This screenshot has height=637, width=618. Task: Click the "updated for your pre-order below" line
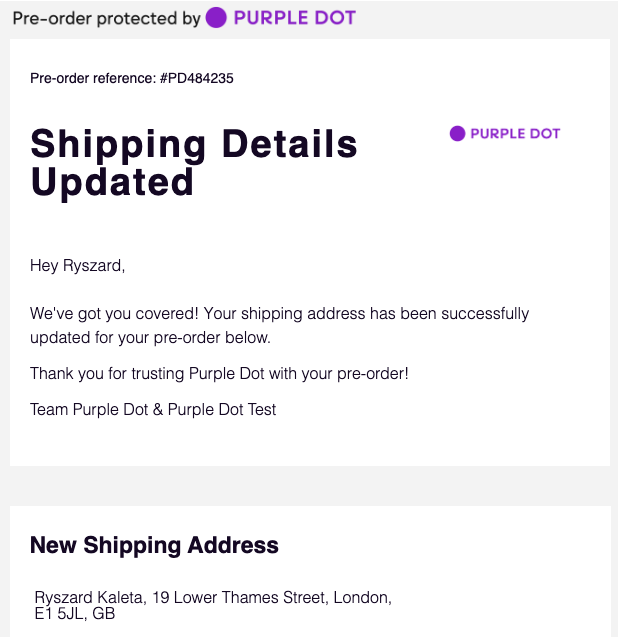[x=150, y=337]
